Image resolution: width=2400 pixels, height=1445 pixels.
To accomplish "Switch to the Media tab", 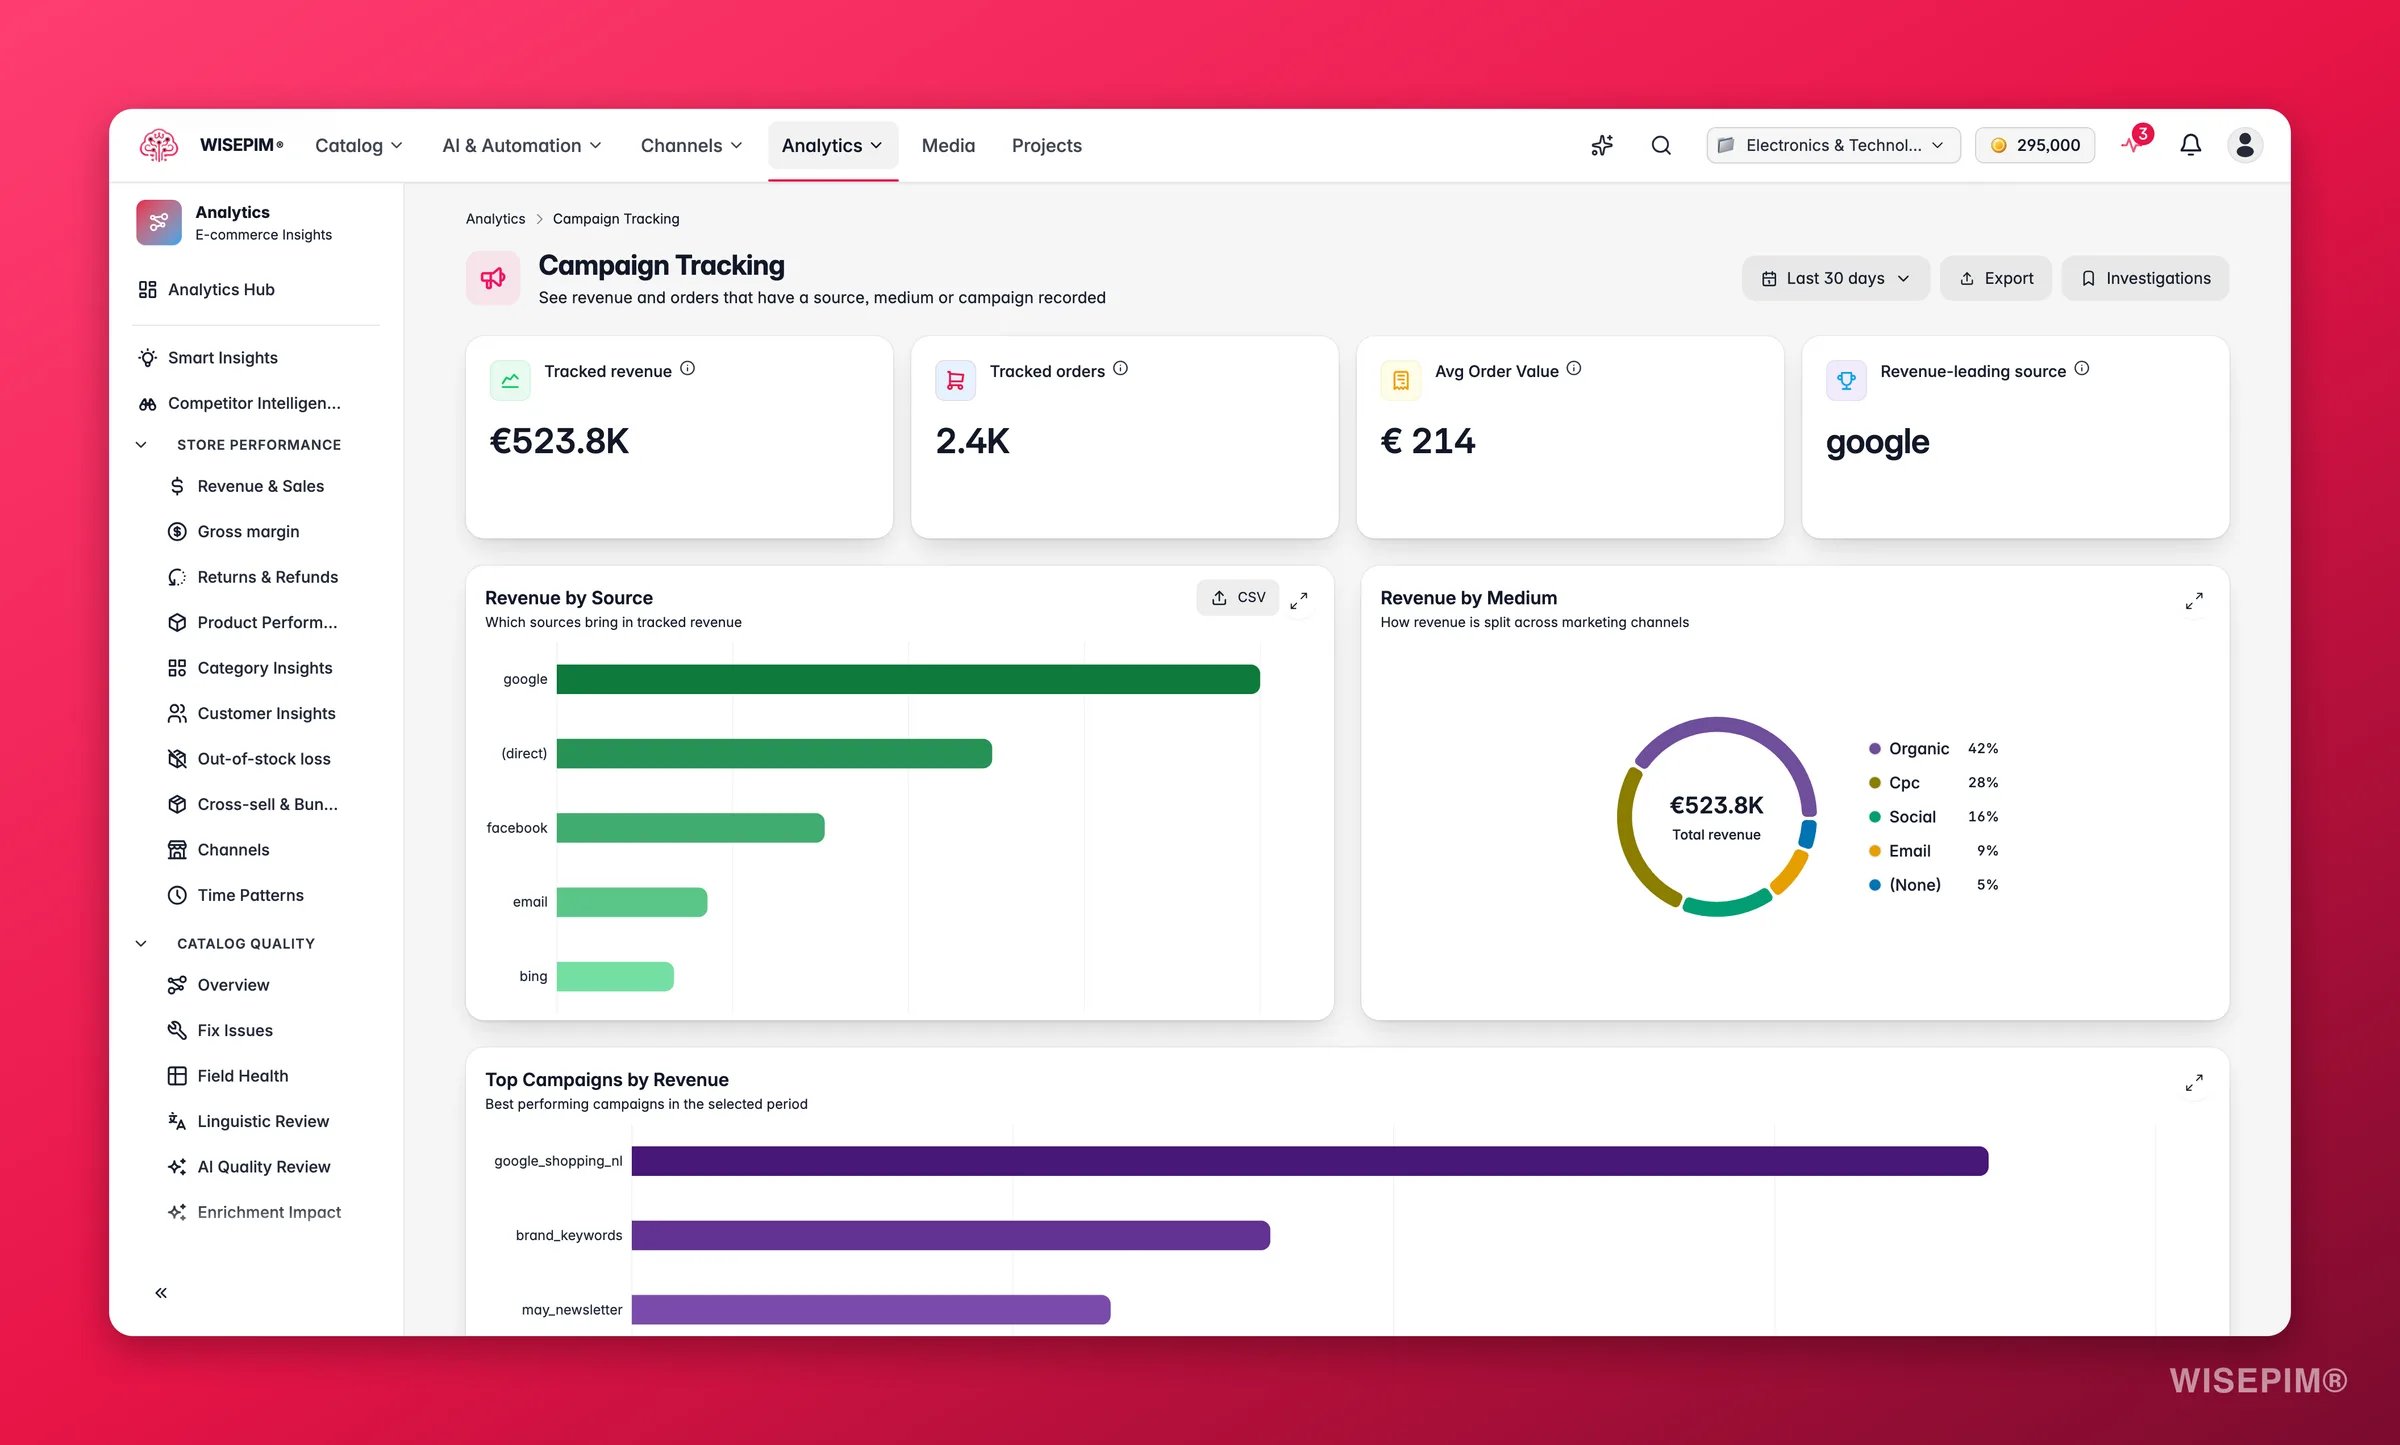I will tap(948, 145).
